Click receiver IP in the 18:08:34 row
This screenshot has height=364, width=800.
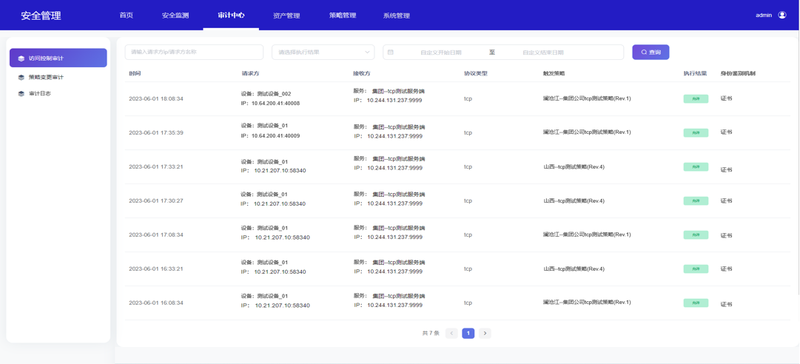pyautogui.click(x=394, y=100)
